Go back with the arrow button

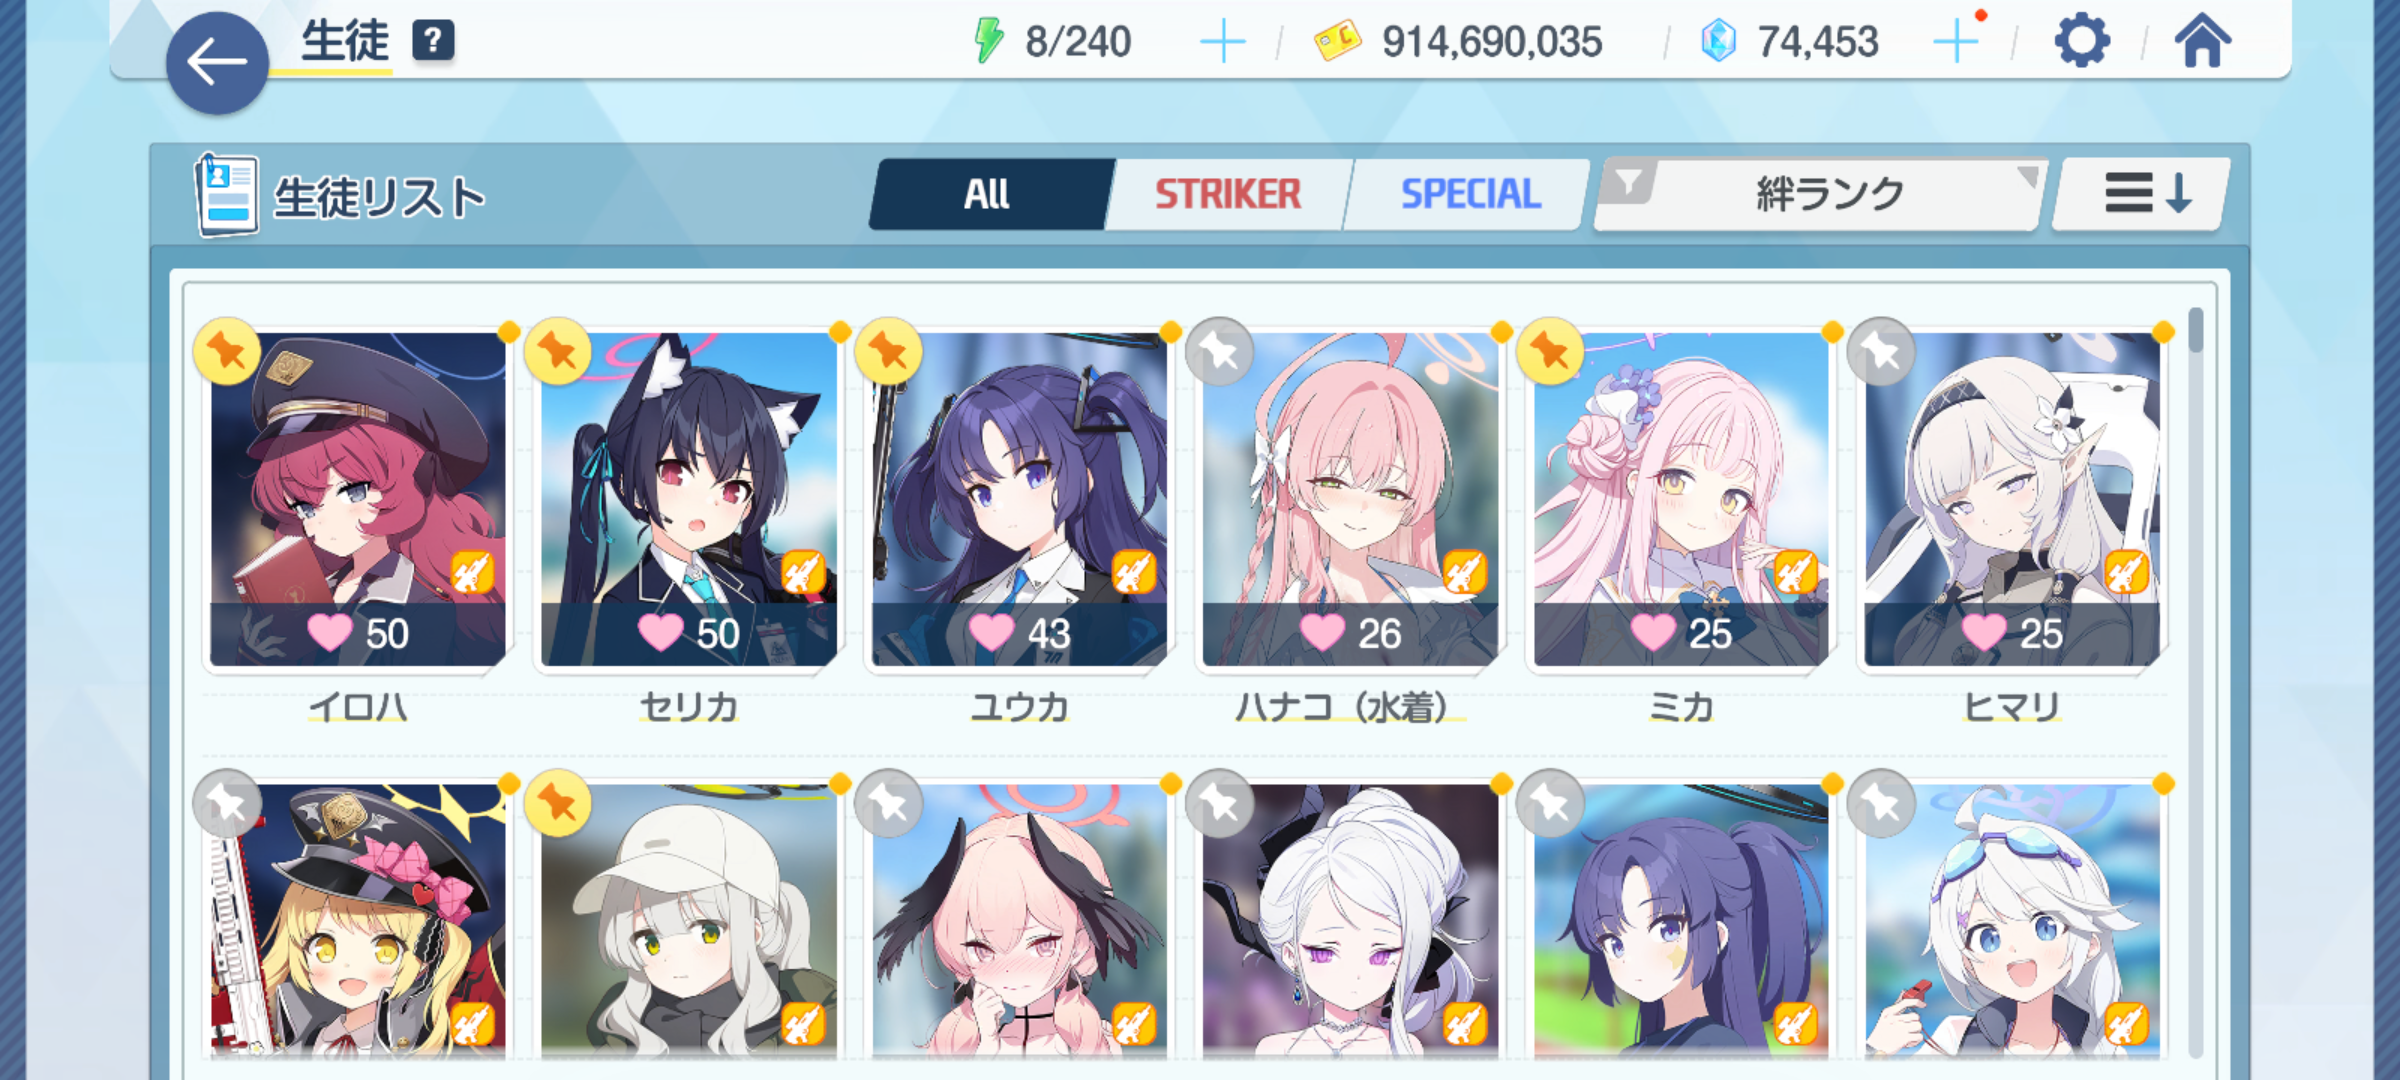point(217,63)
